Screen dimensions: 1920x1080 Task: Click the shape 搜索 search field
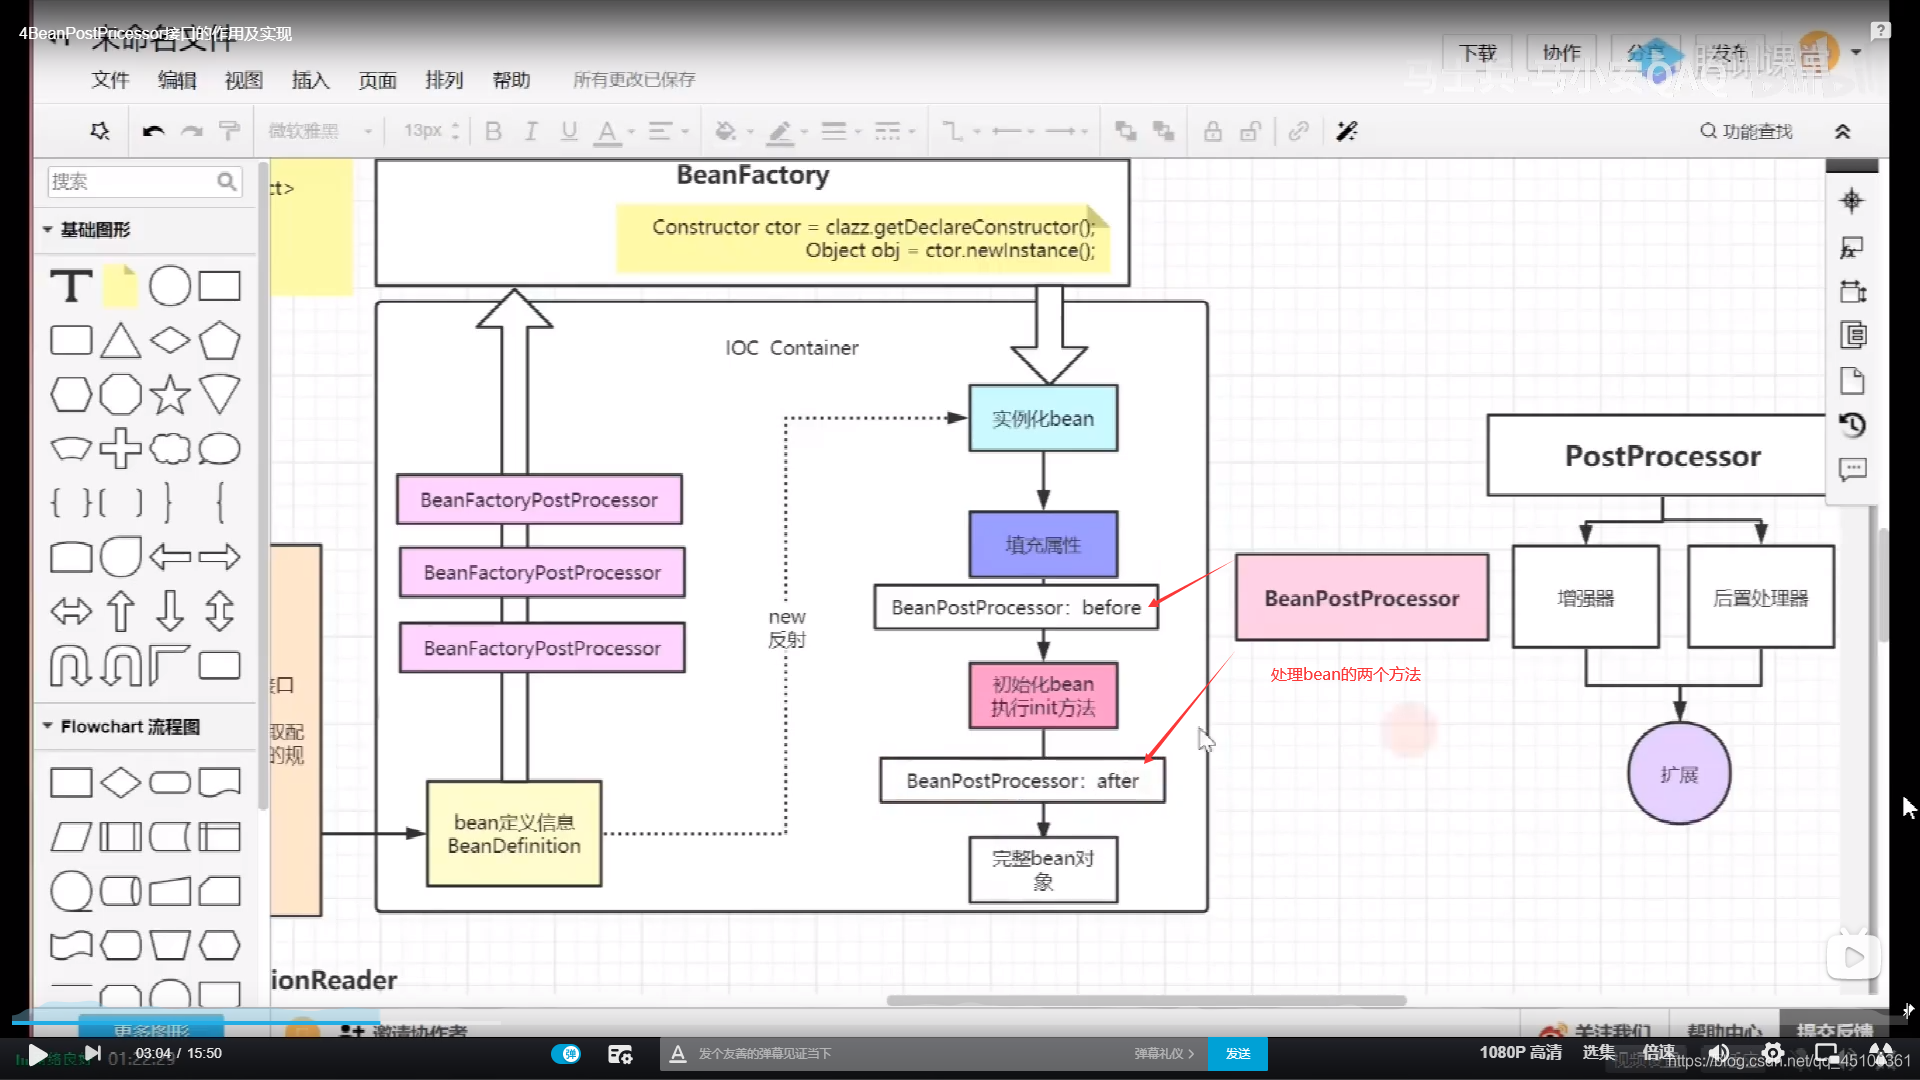coord(144,181)
